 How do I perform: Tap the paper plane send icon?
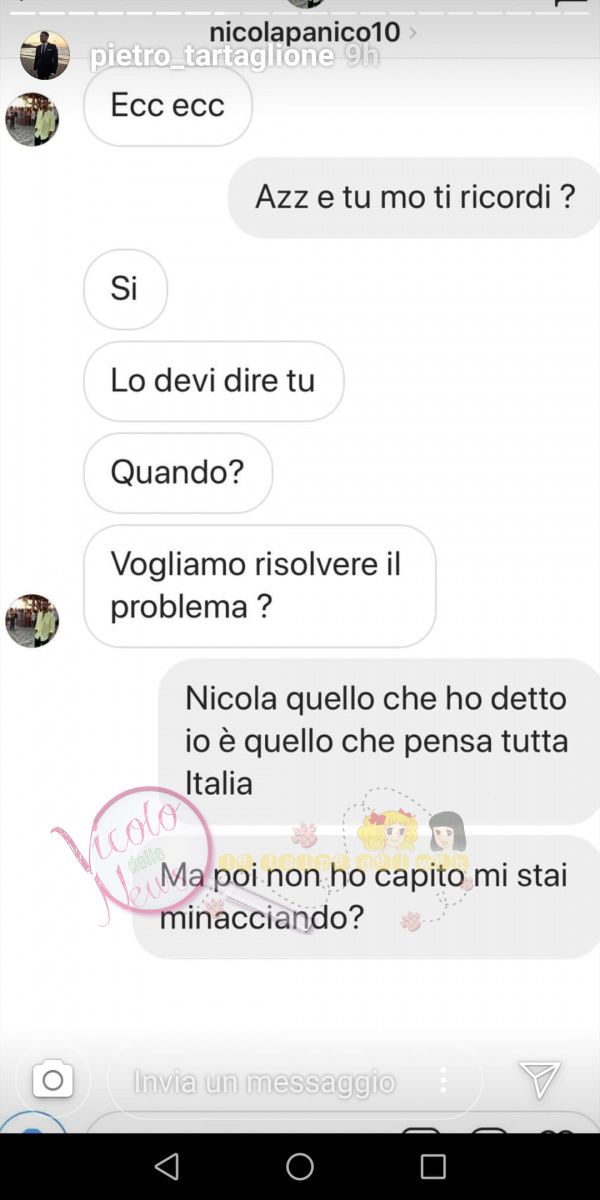click(539, 1080)
